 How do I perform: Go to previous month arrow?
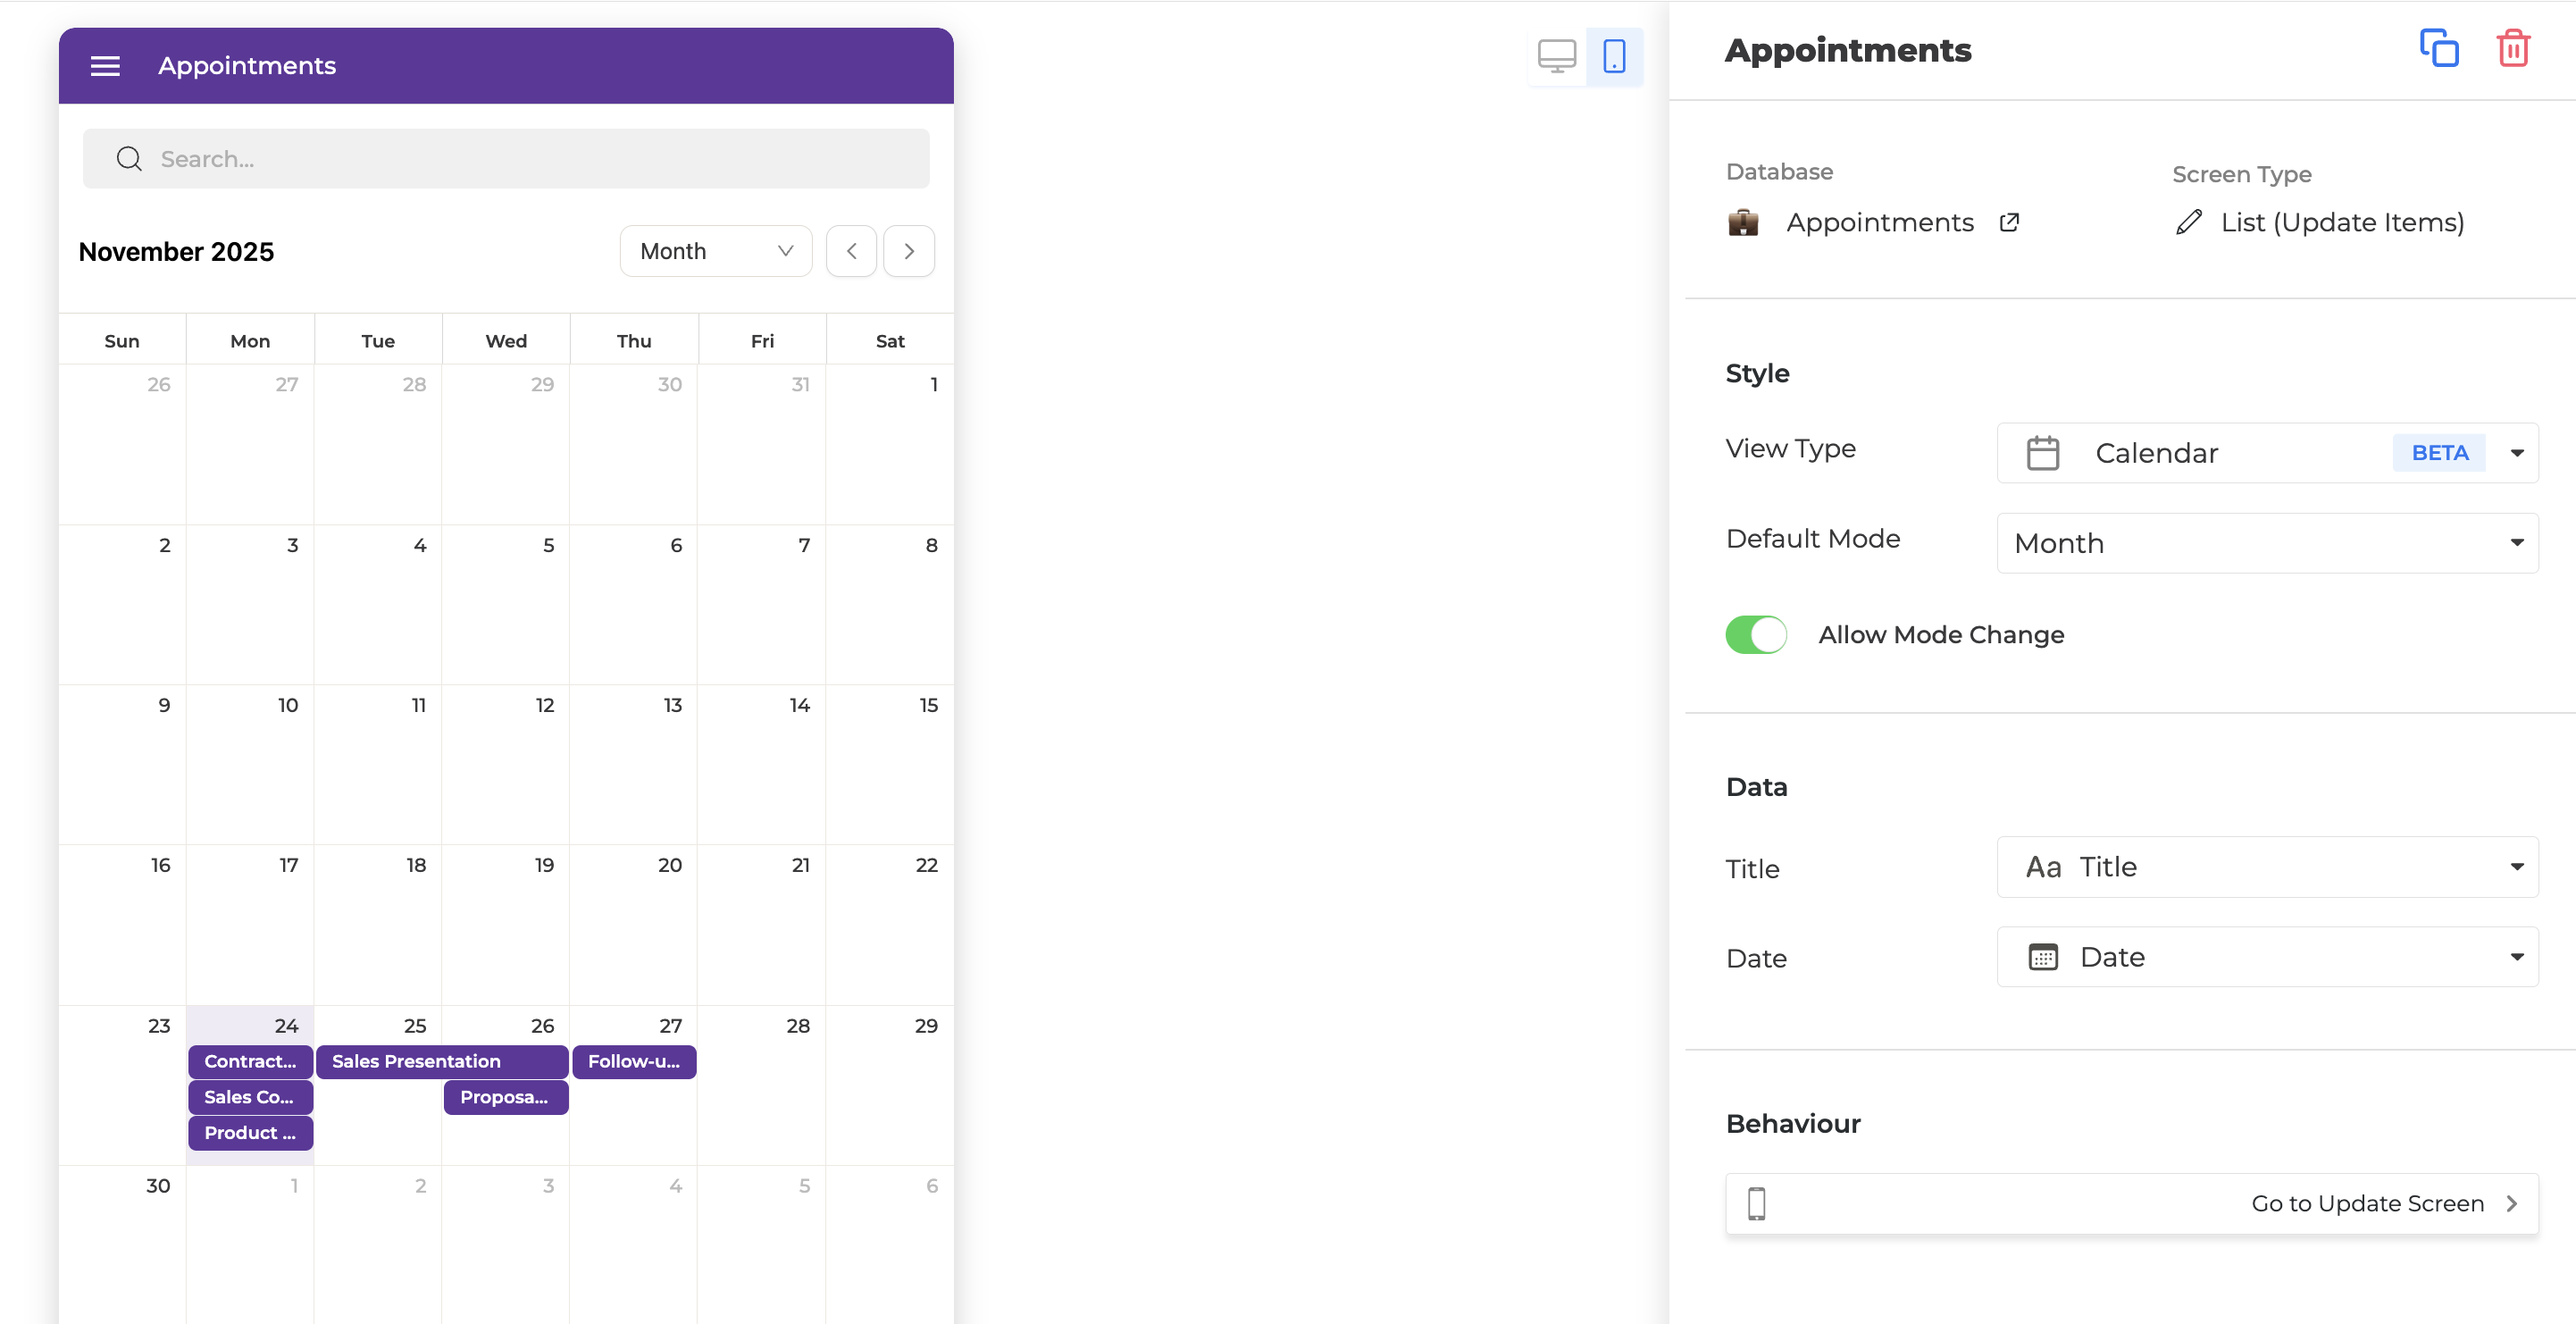click(x=851, y=251)
